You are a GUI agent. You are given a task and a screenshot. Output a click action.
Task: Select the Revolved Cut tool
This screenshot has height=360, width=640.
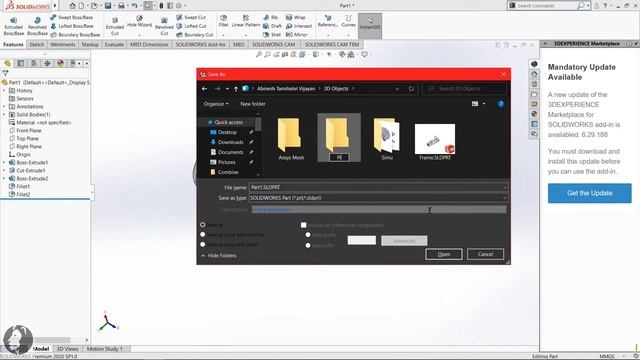(164, 27)
